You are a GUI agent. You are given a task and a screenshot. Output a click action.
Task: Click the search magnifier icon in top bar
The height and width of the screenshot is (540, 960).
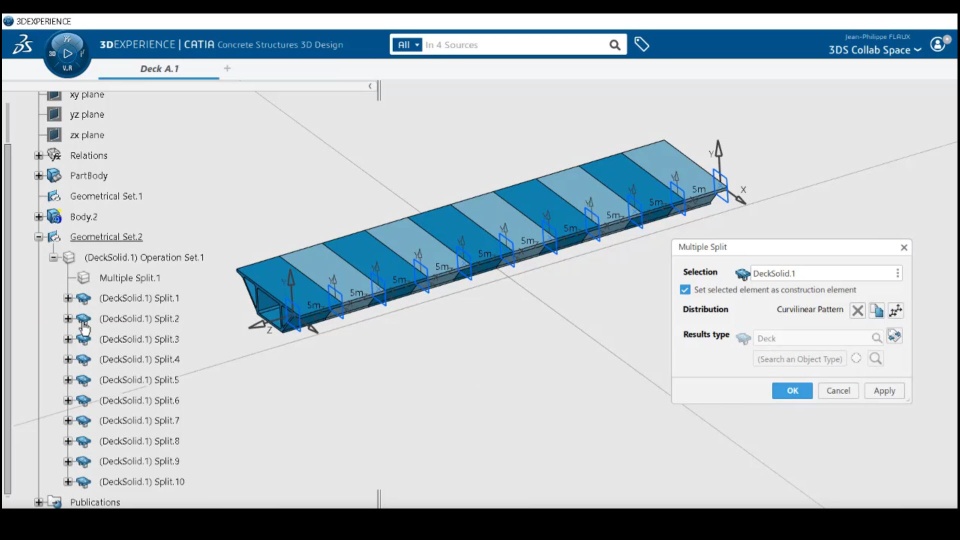(x=615, y=45)
